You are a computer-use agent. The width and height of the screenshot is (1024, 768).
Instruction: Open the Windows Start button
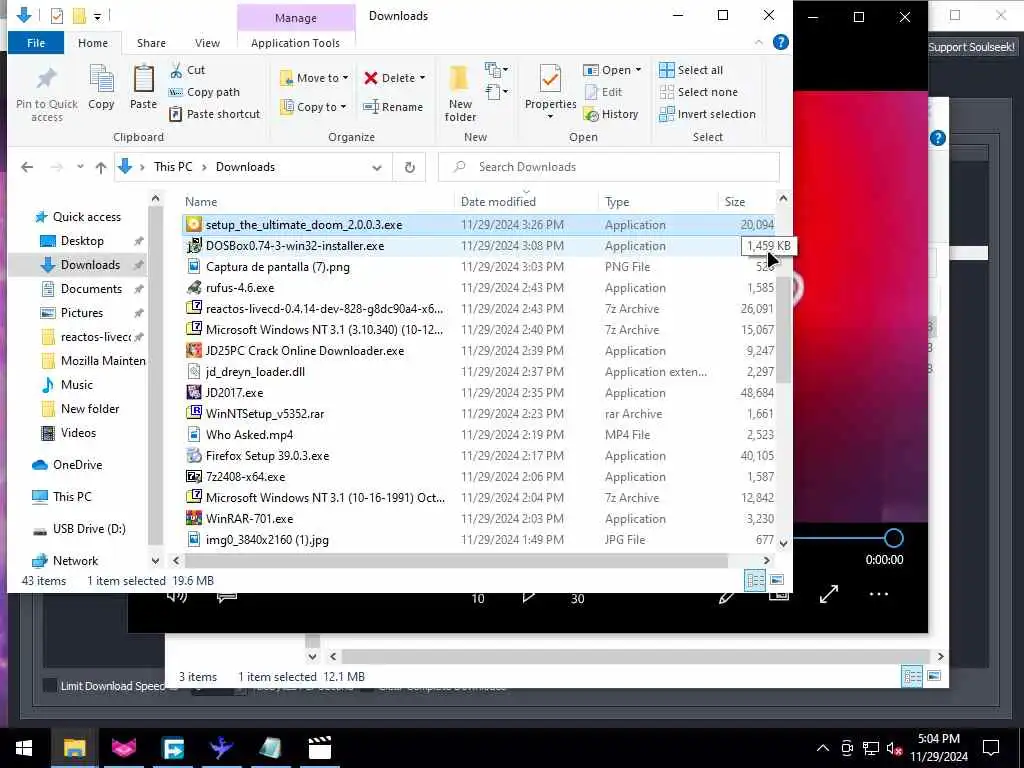point(24,748)
